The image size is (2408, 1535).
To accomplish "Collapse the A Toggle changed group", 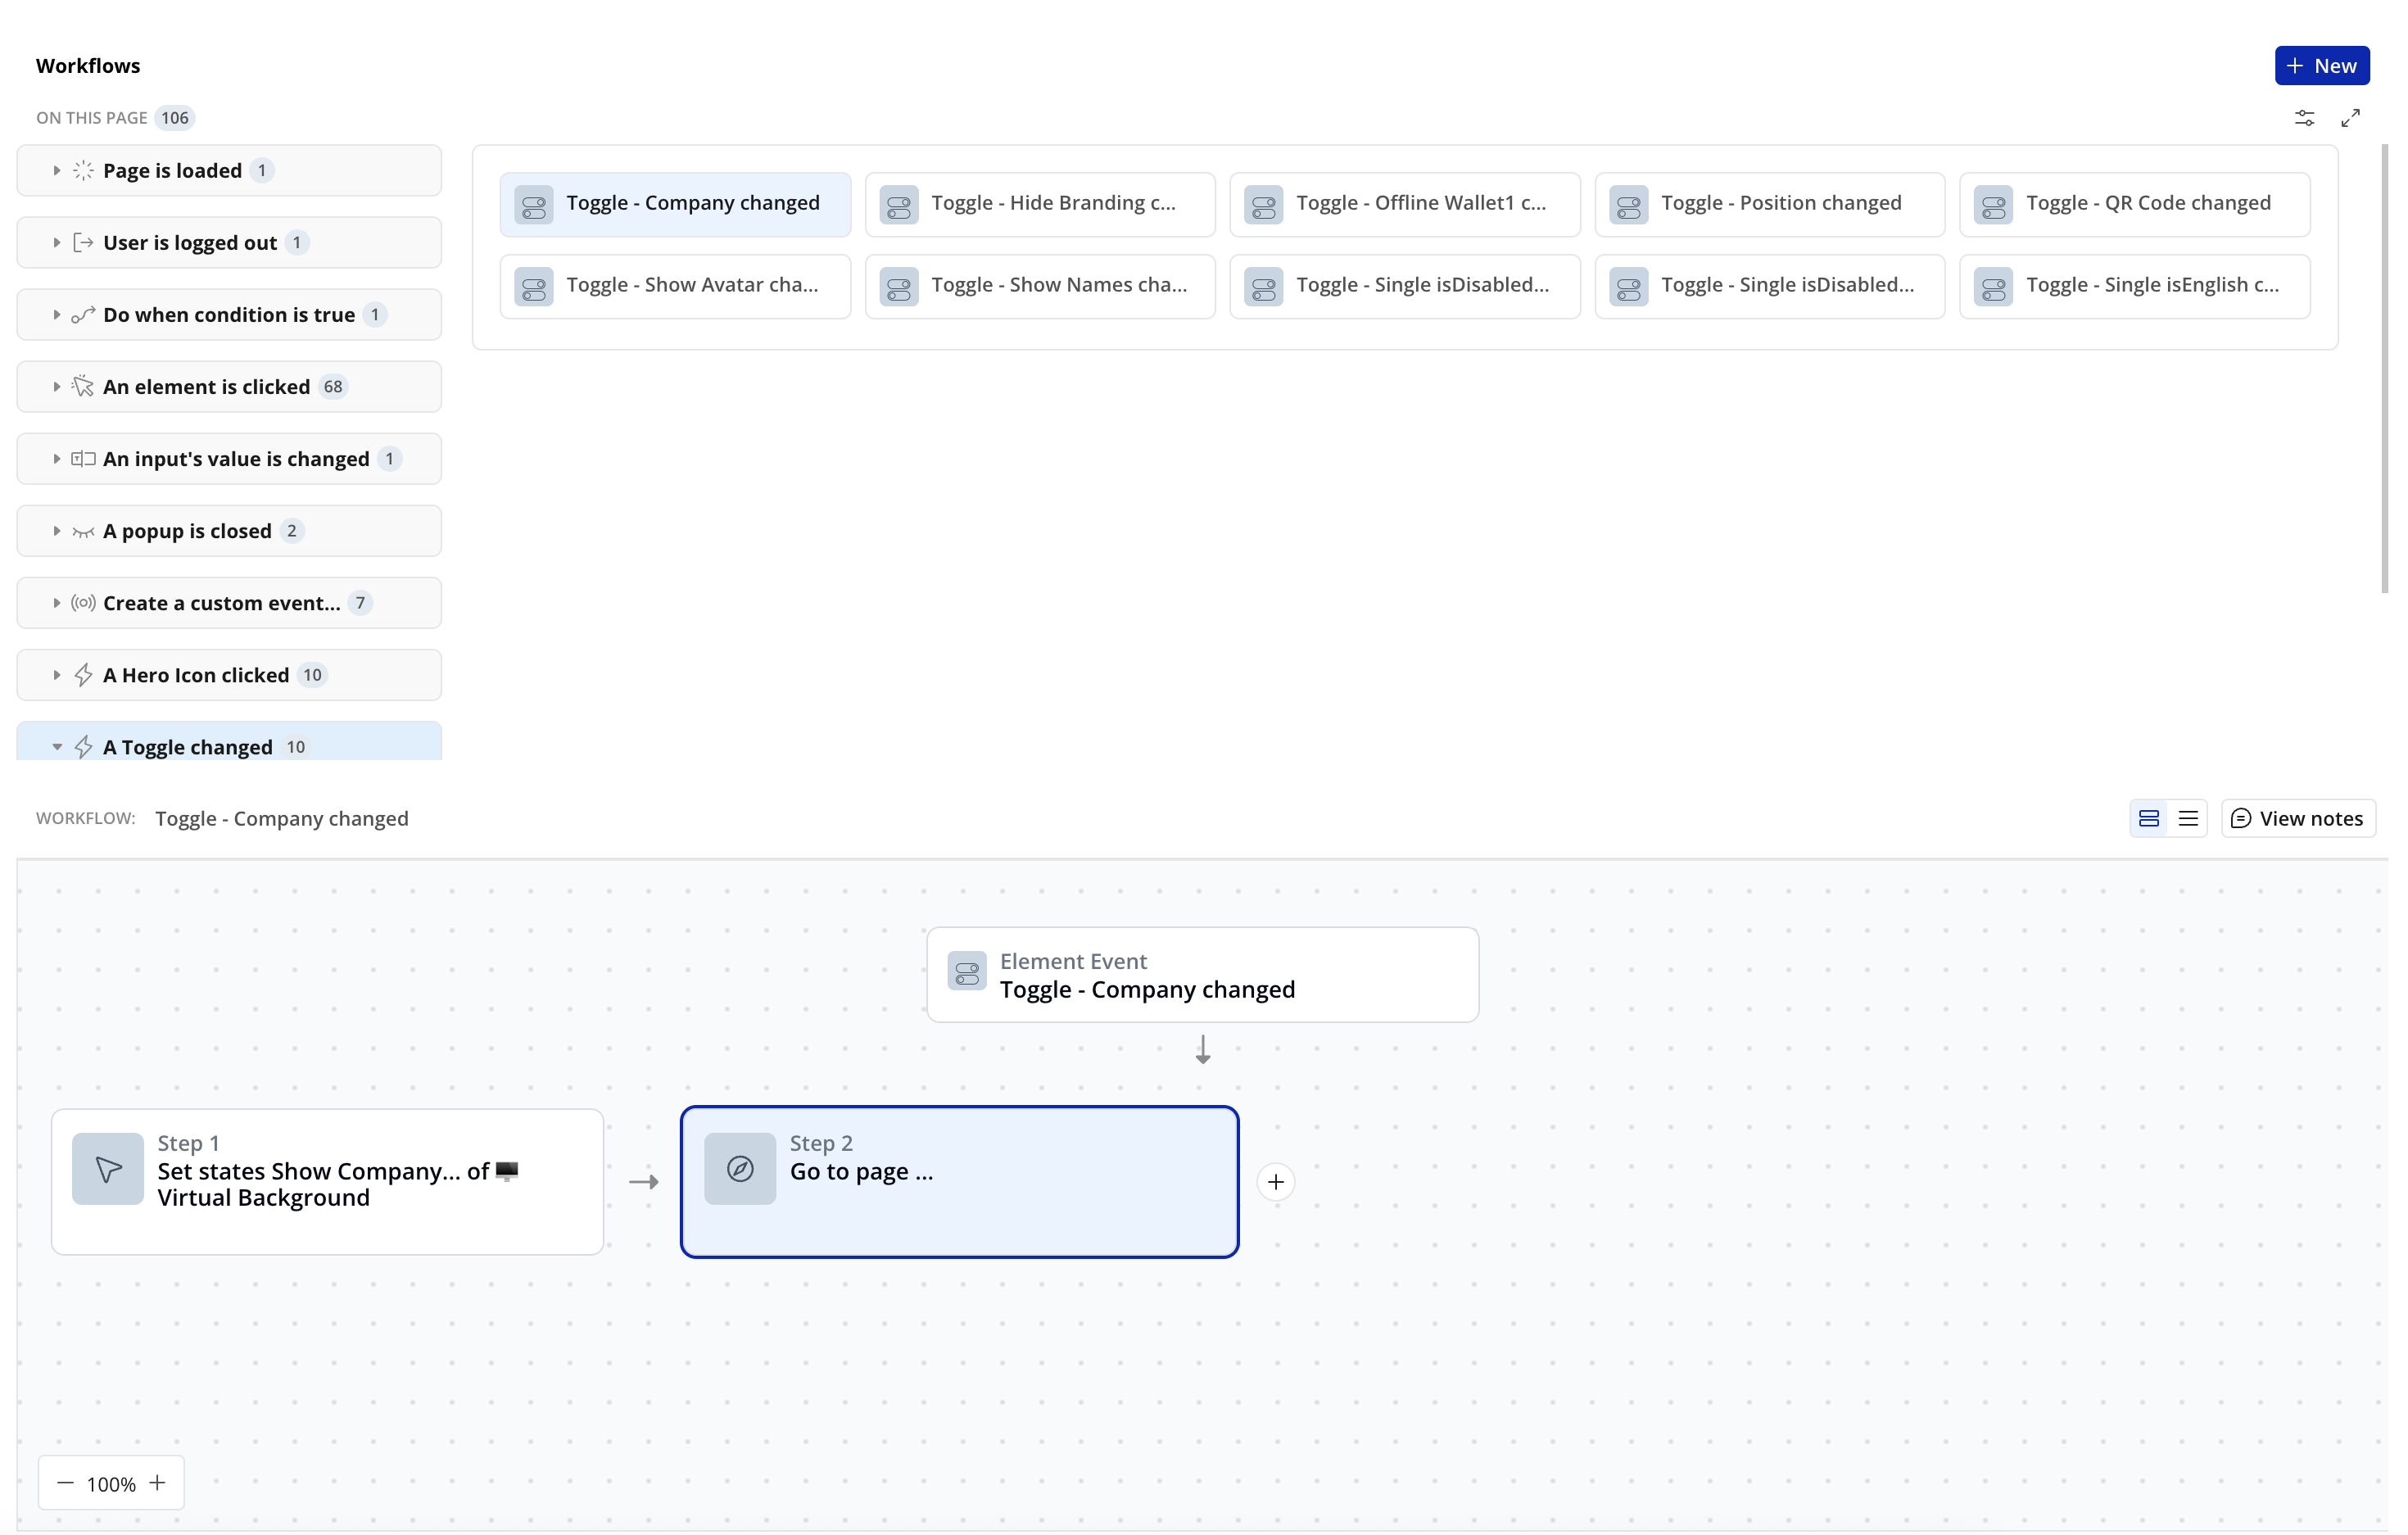I will tap(57, 747).
